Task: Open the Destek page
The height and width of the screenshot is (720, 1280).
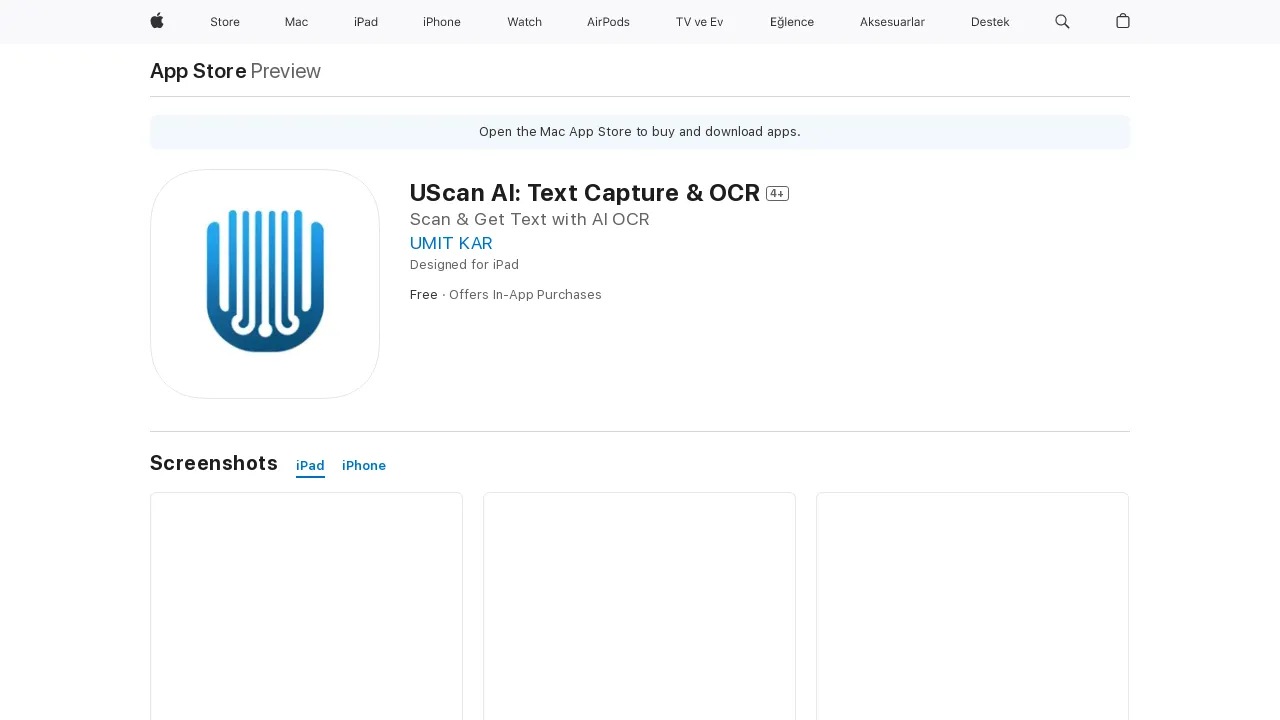Action: tap(989, 22)
